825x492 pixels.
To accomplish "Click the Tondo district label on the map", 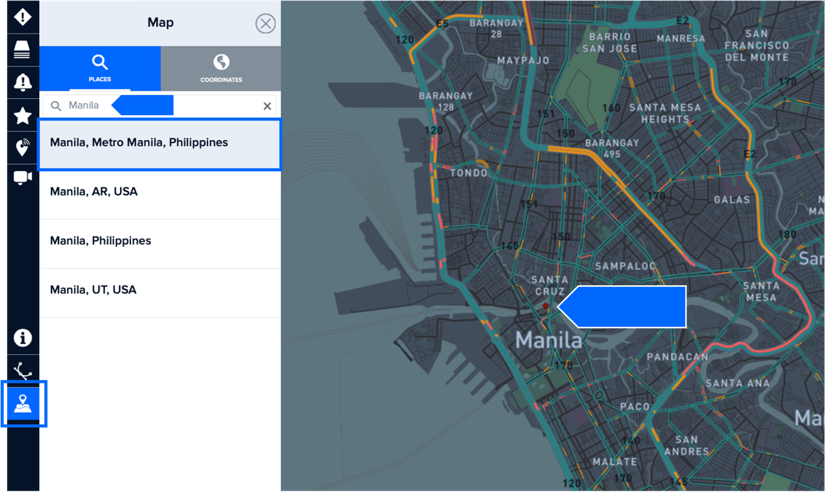I will coord(468,173).
